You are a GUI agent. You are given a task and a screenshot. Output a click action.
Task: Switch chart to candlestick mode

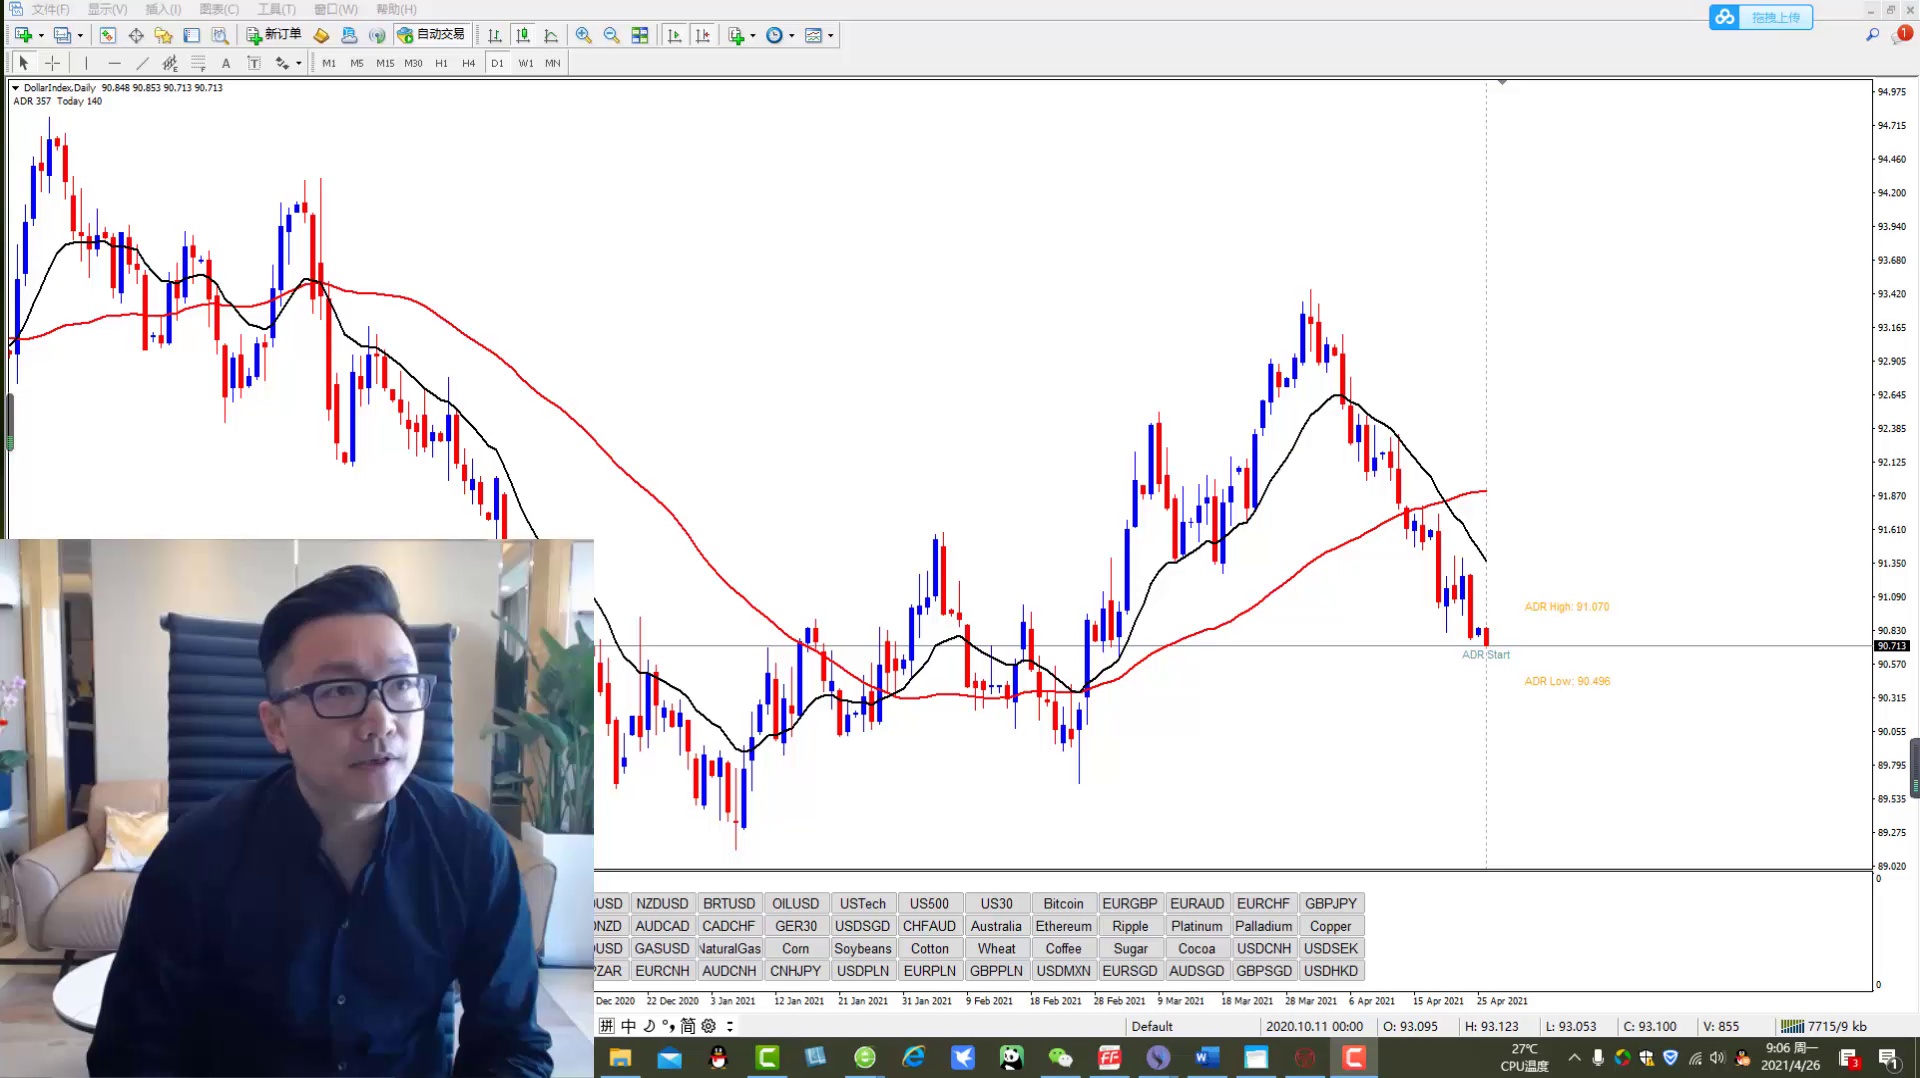click(523, 35)
